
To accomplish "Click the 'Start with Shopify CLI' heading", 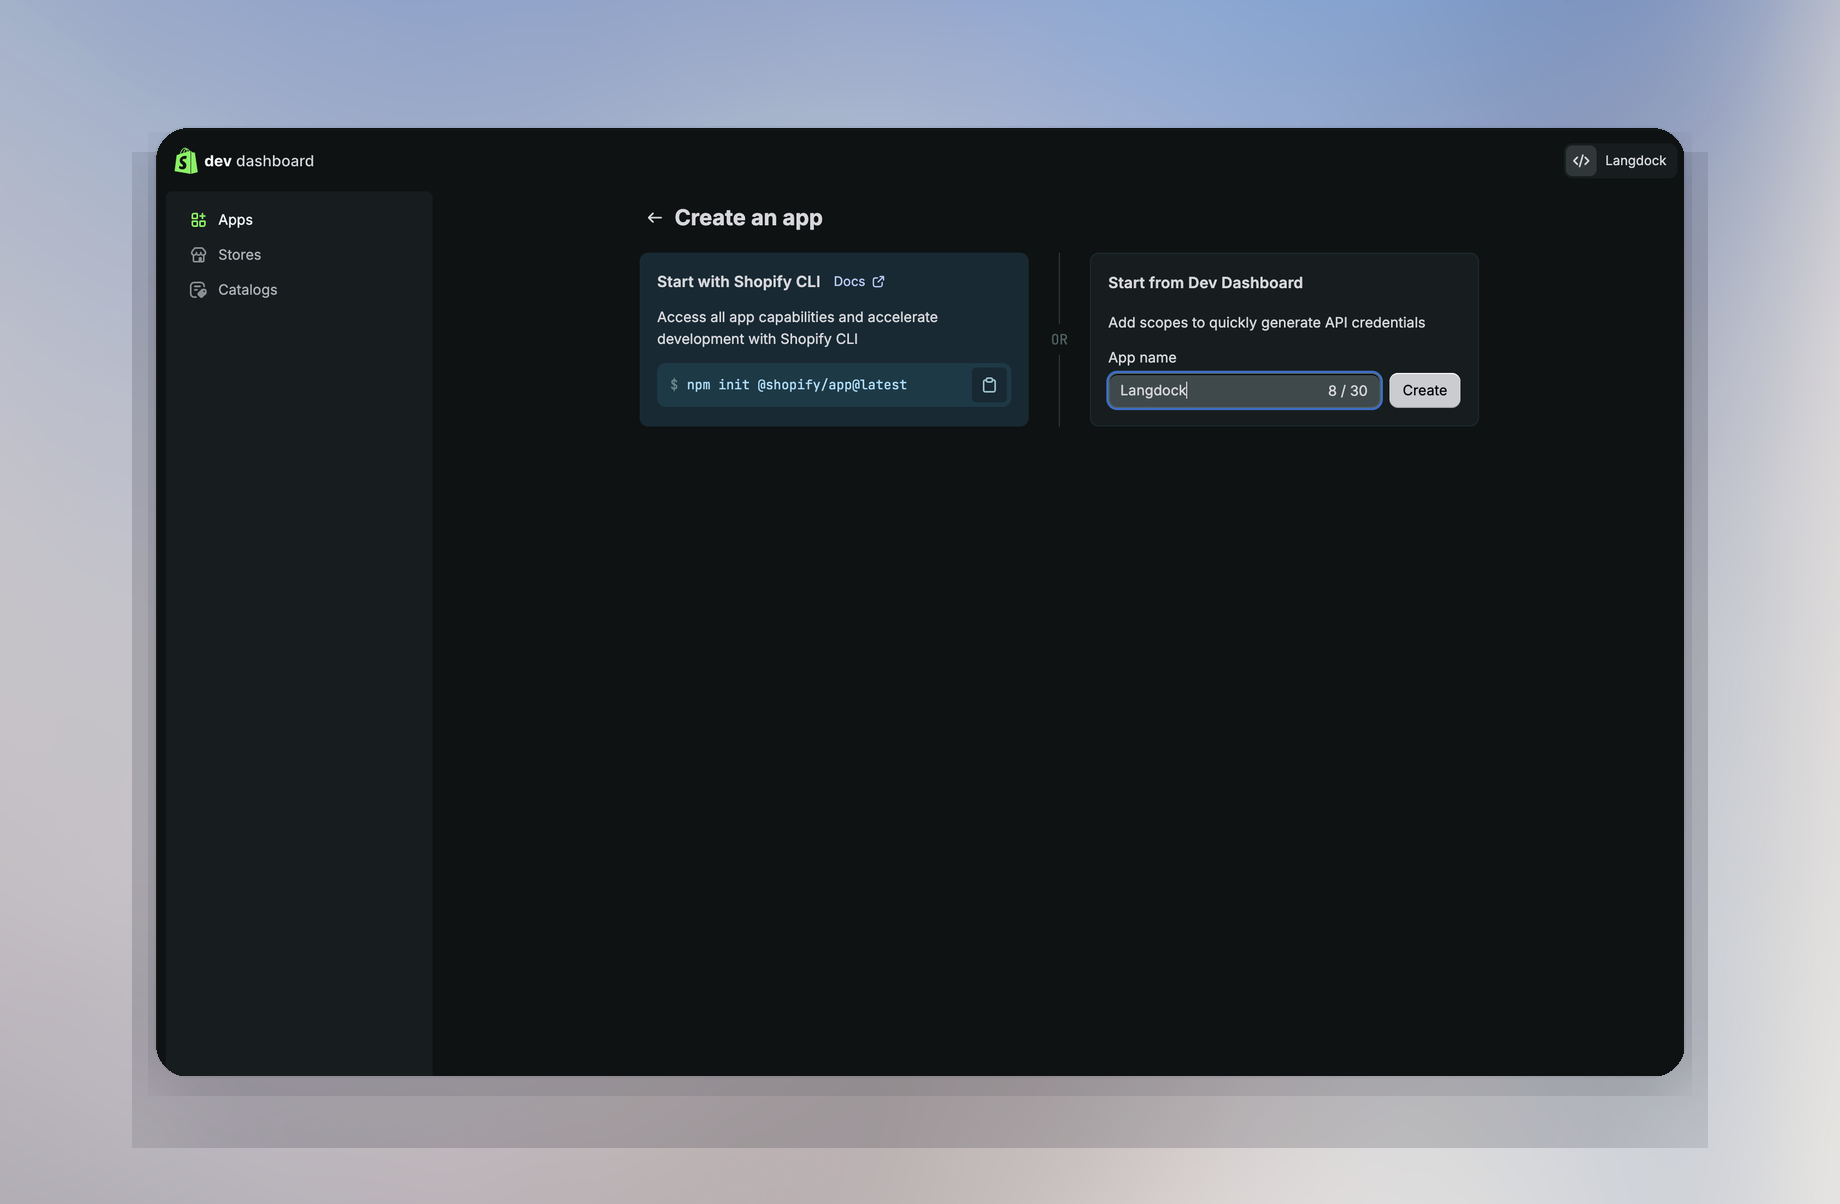I will pos(738,282).
